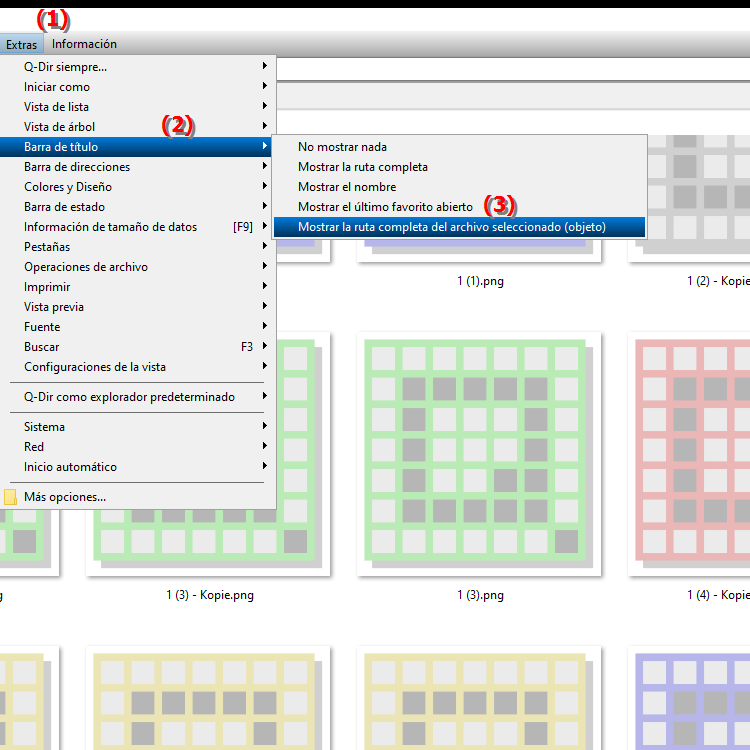Open the Extras menu

tap(21, 44)
